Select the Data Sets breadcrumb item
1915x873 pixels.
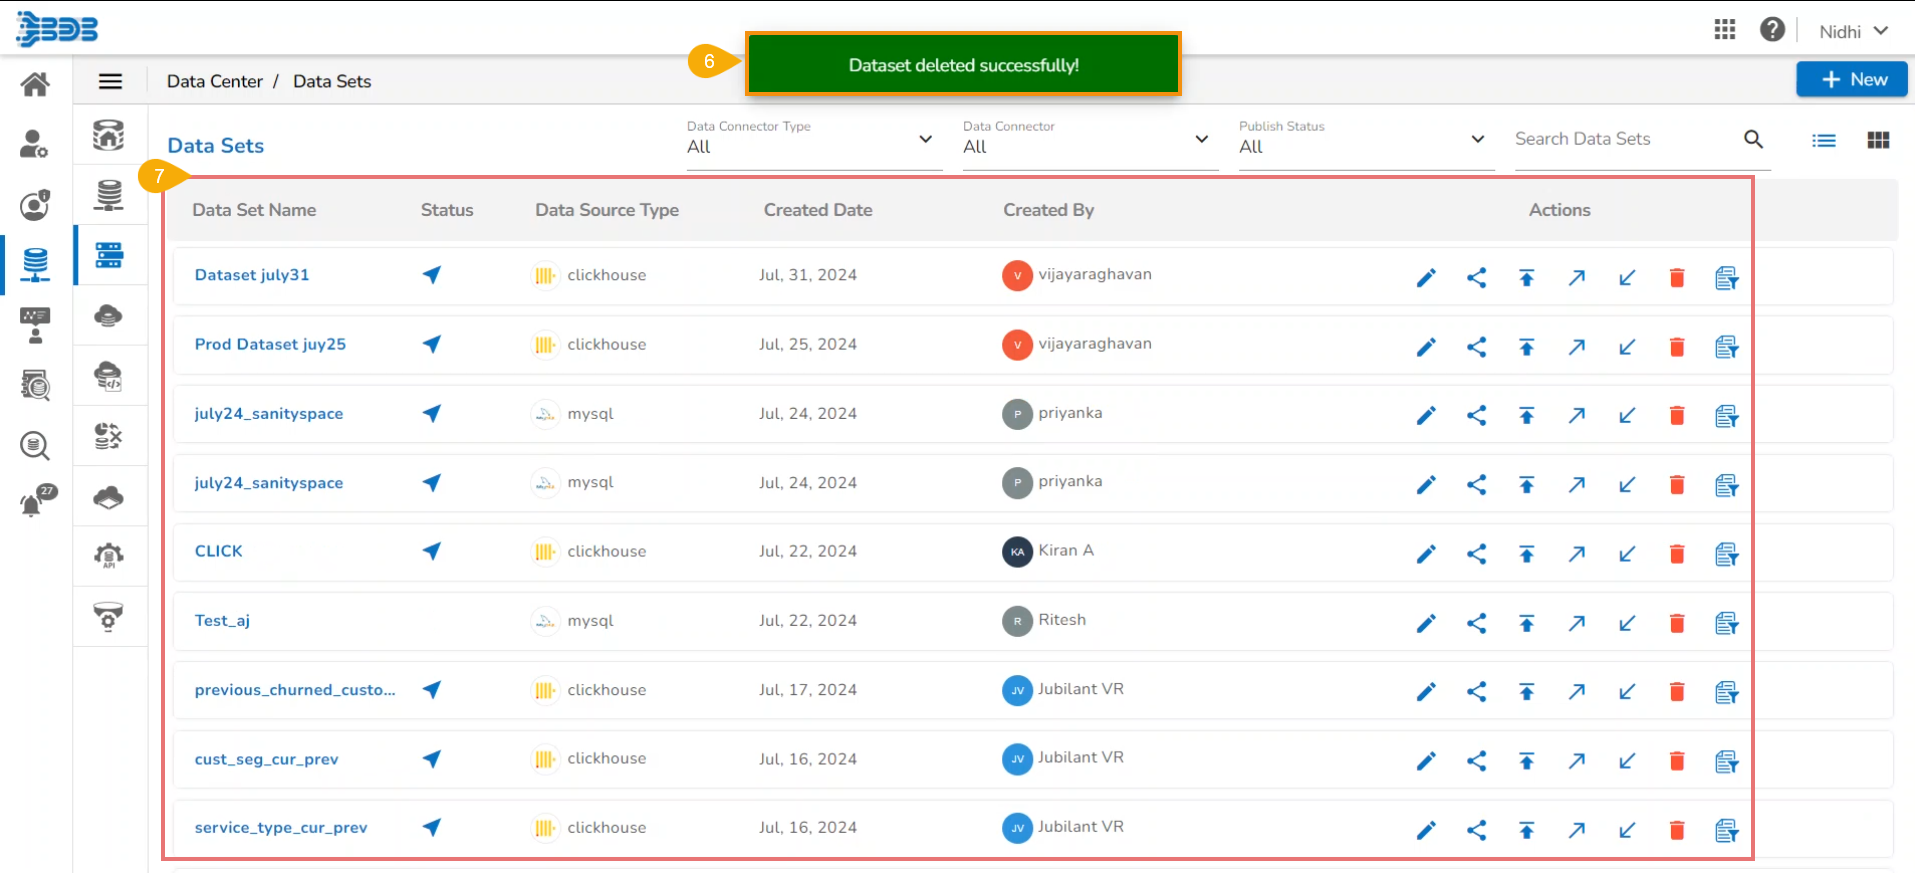click(x=332, y=82)
